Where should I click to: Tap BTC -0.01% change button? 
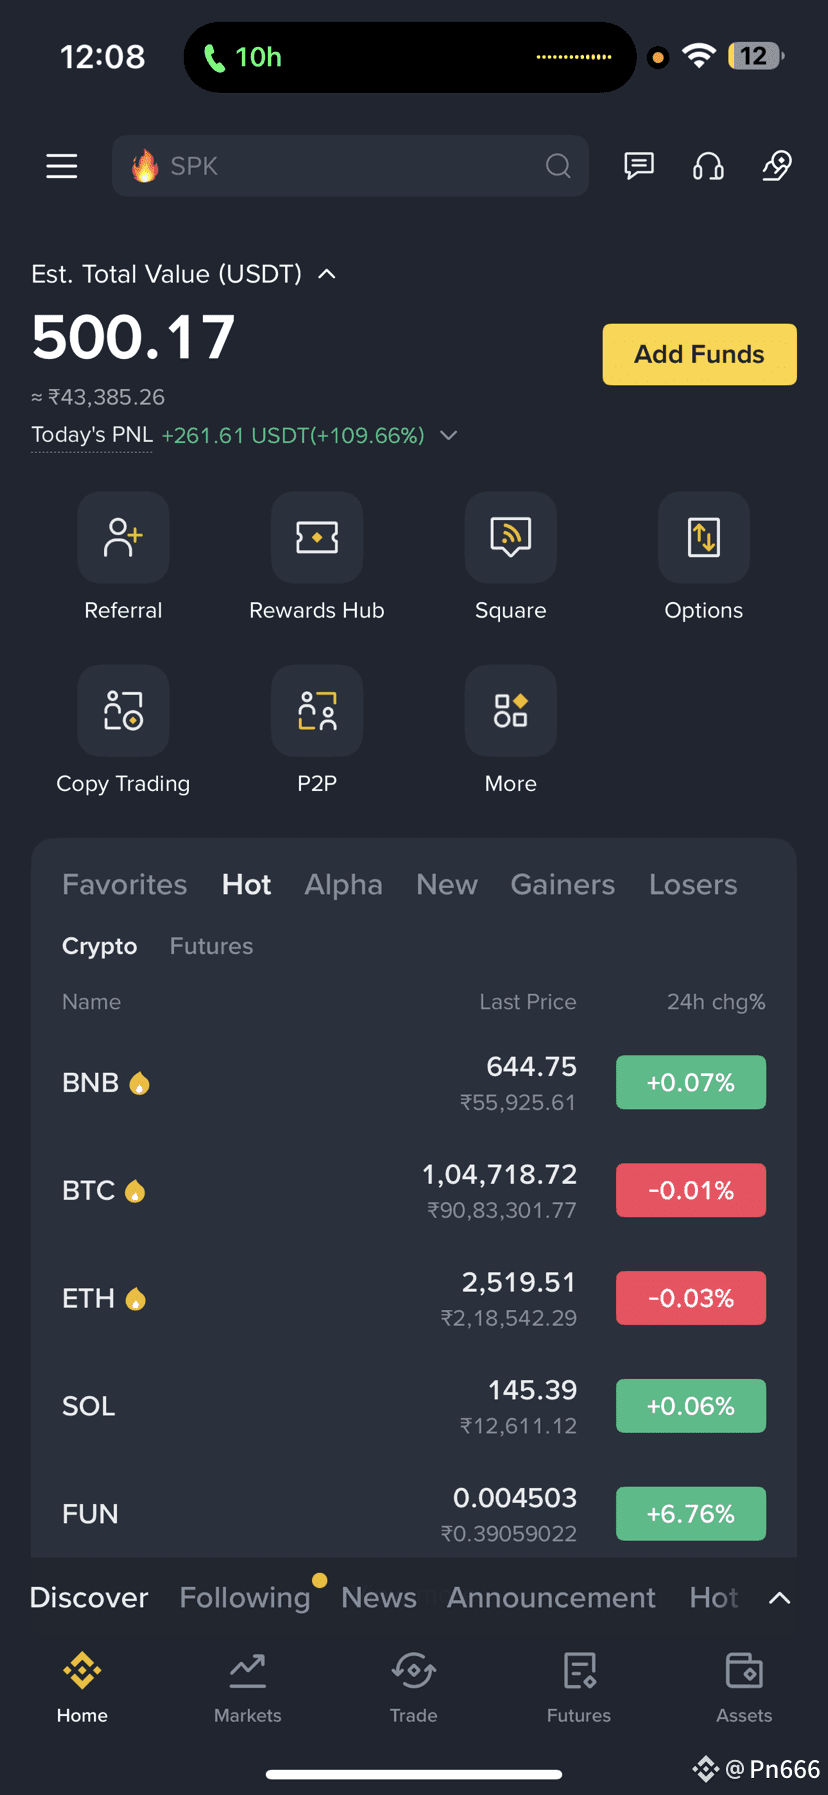691,1190
